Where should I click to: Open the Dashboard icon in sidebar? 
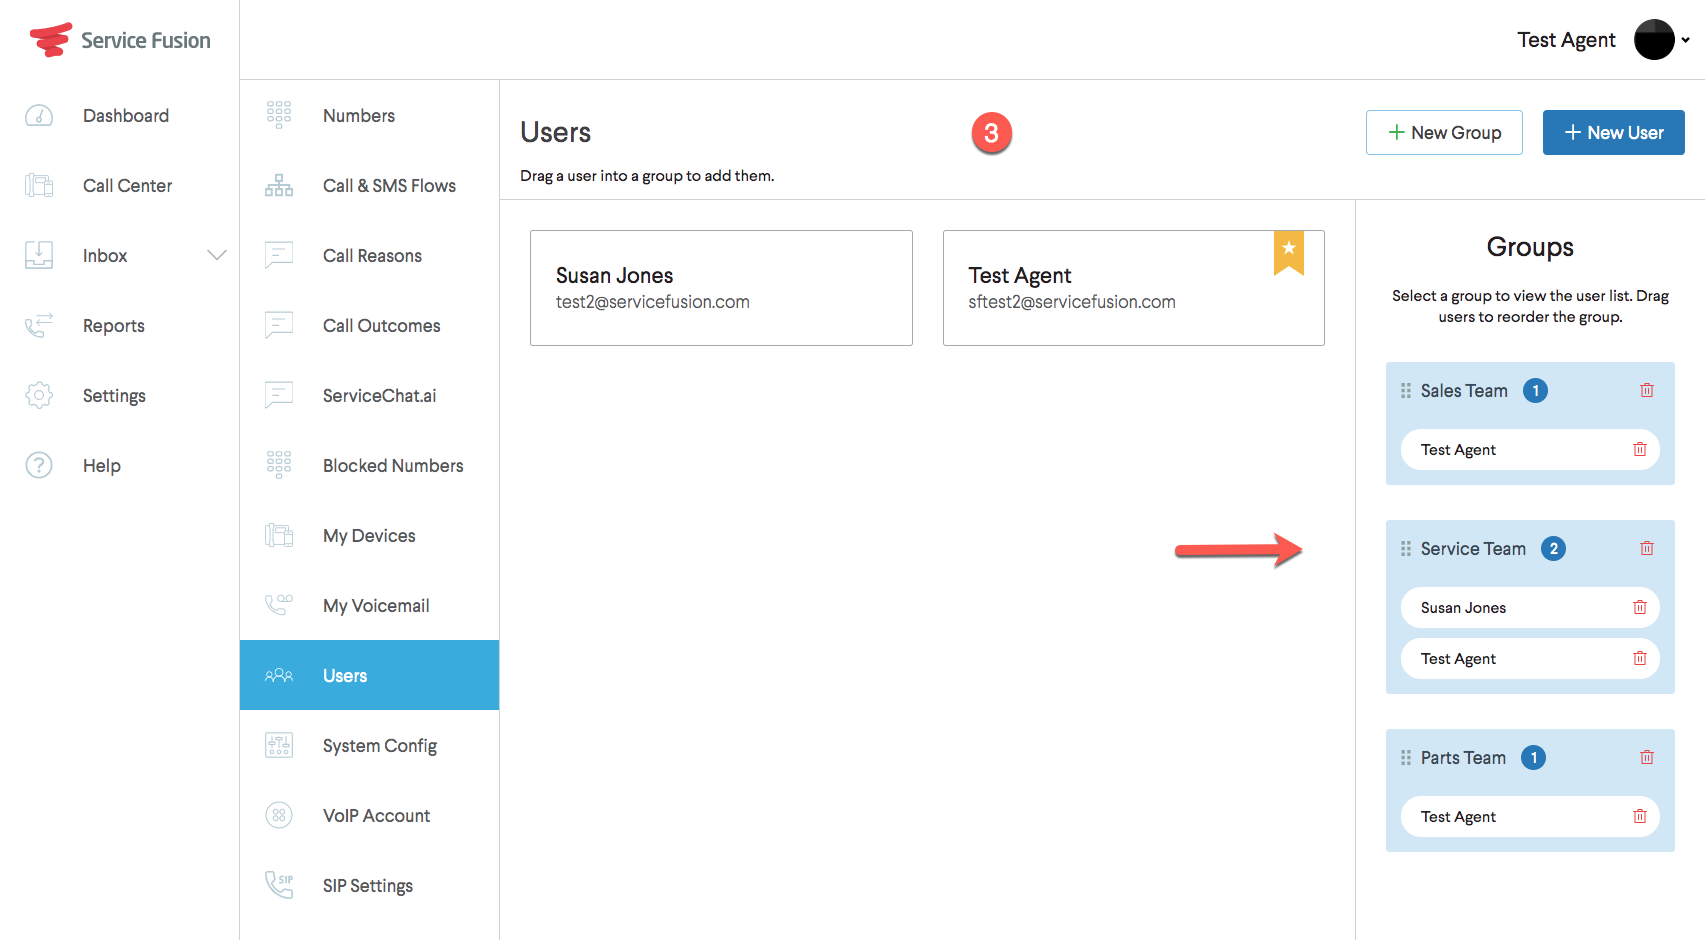pos(39,116)
